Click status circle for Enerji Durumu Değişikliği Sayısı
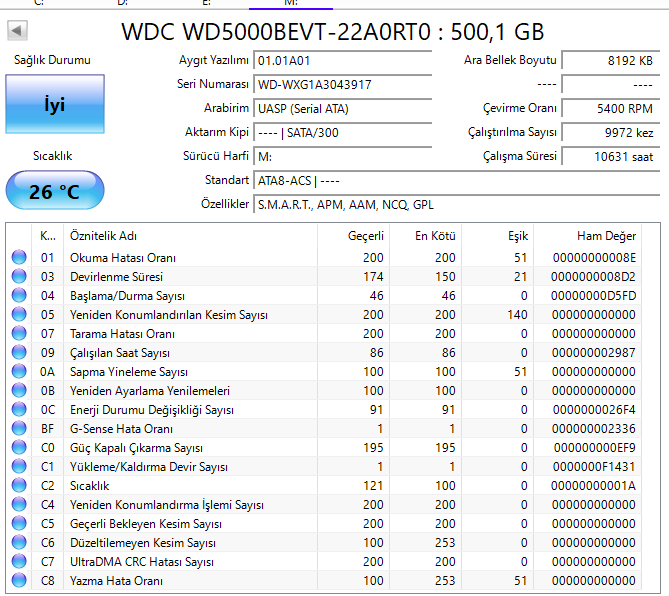 pos(19,409)
